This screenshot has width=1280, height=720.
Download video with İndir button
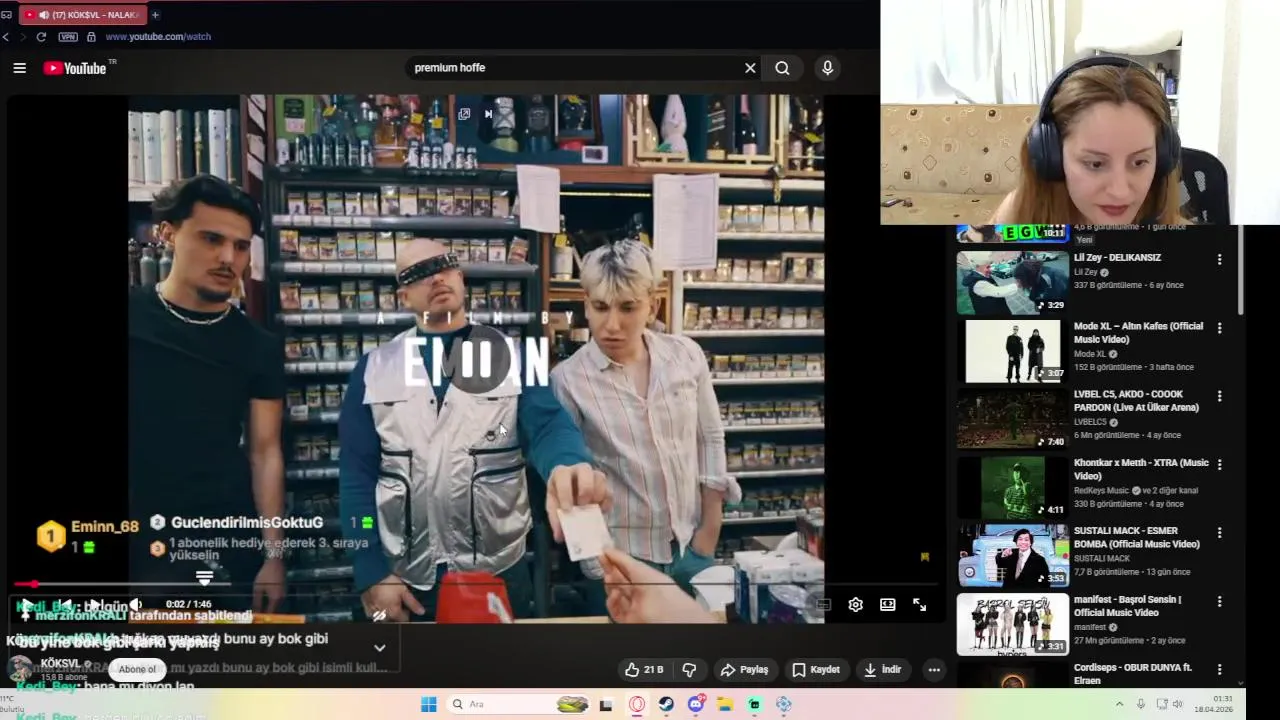click(883, 670)
